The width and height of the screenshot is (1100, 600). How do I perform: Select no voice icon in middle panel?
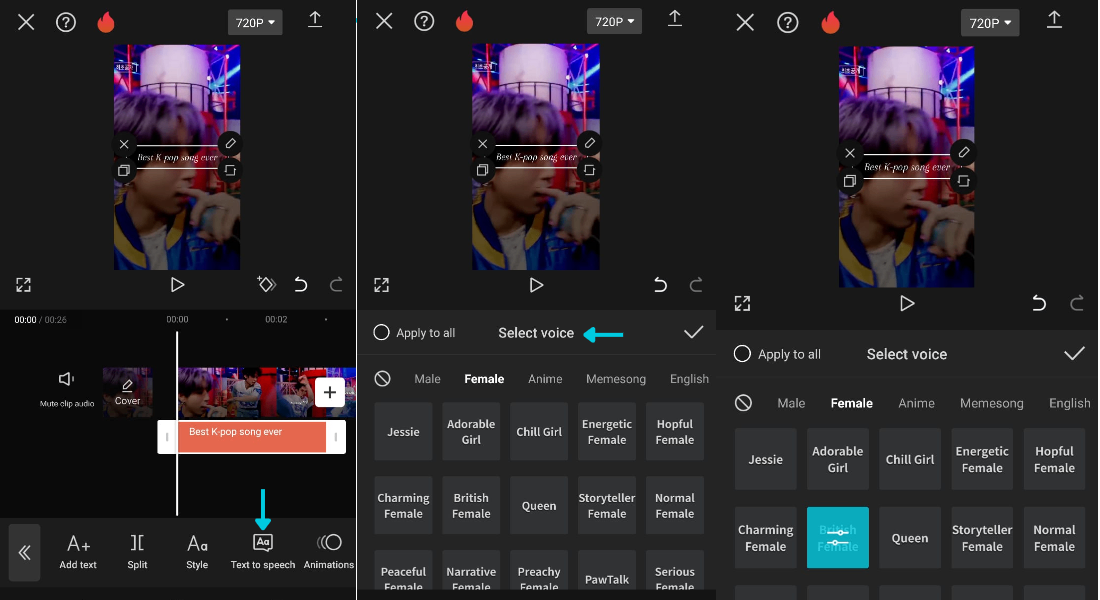pyautogui.click(x=382, y=379)
